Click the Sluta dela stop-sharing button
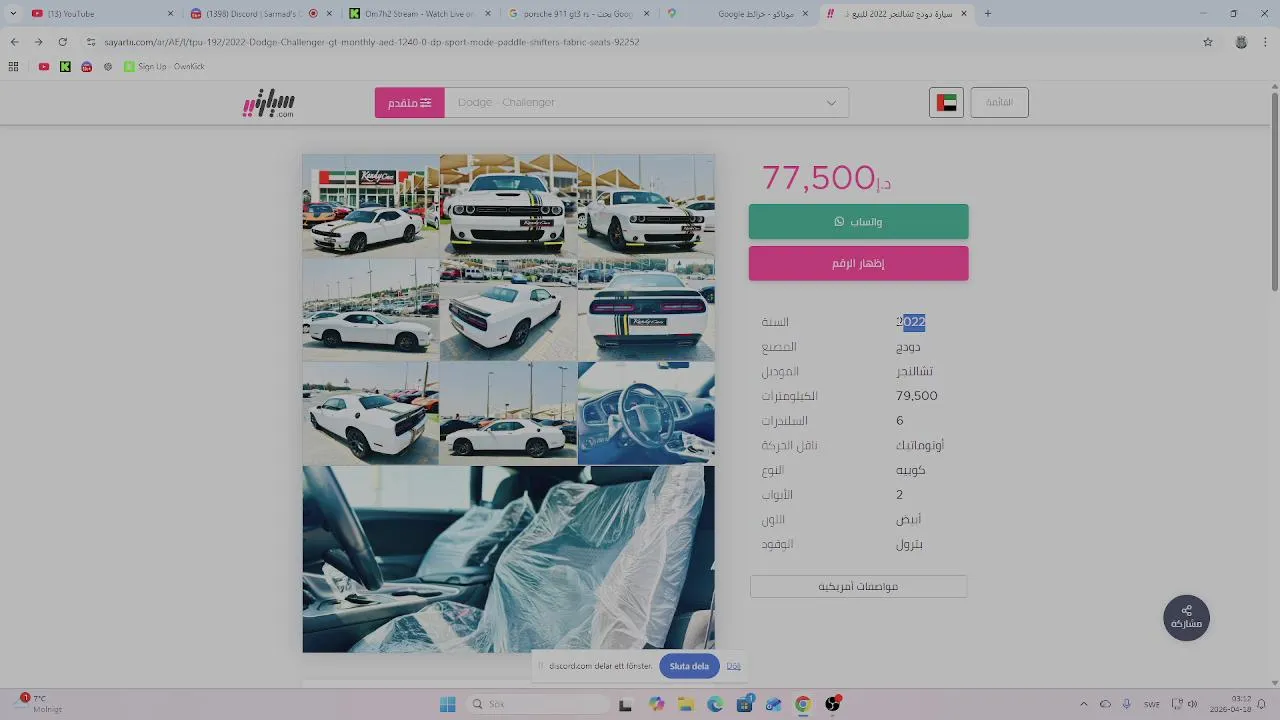Screen dimensions: 1280x720 [689, 666]
